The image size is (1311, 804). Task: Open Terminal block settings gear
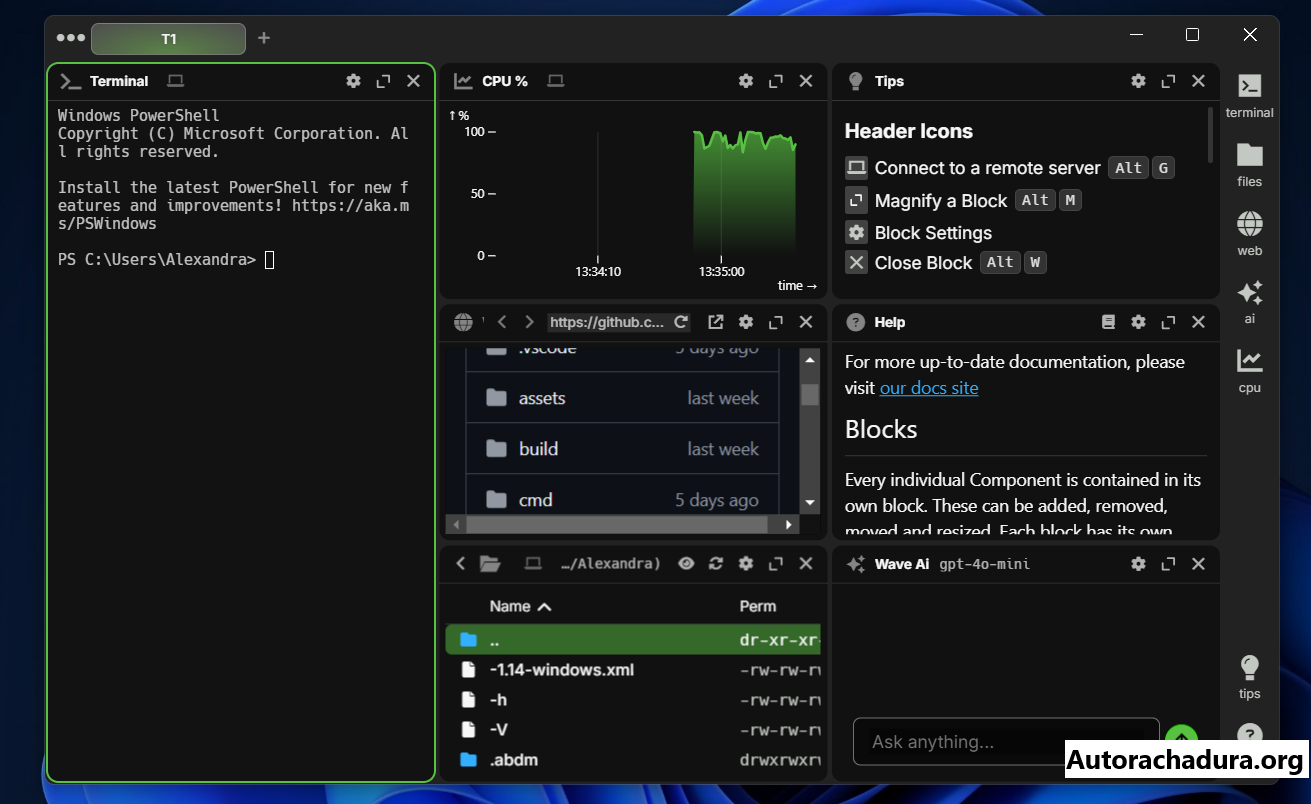coord(353,81)
